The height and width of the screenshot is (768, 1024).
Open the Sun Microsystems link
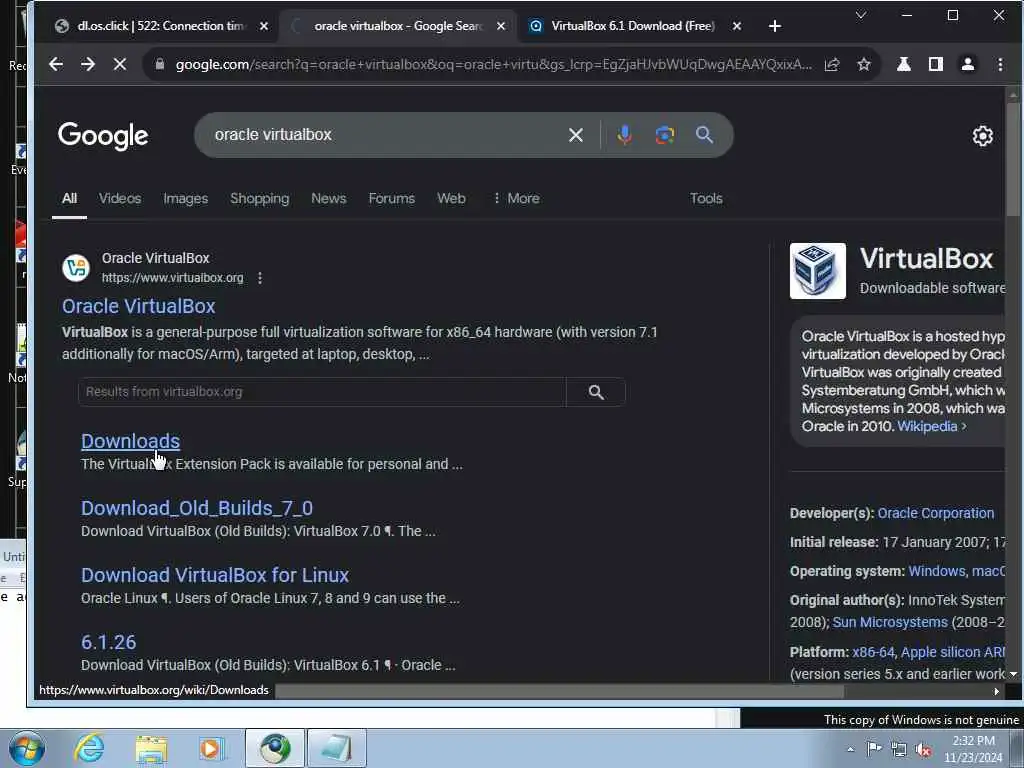coord(890,622)
